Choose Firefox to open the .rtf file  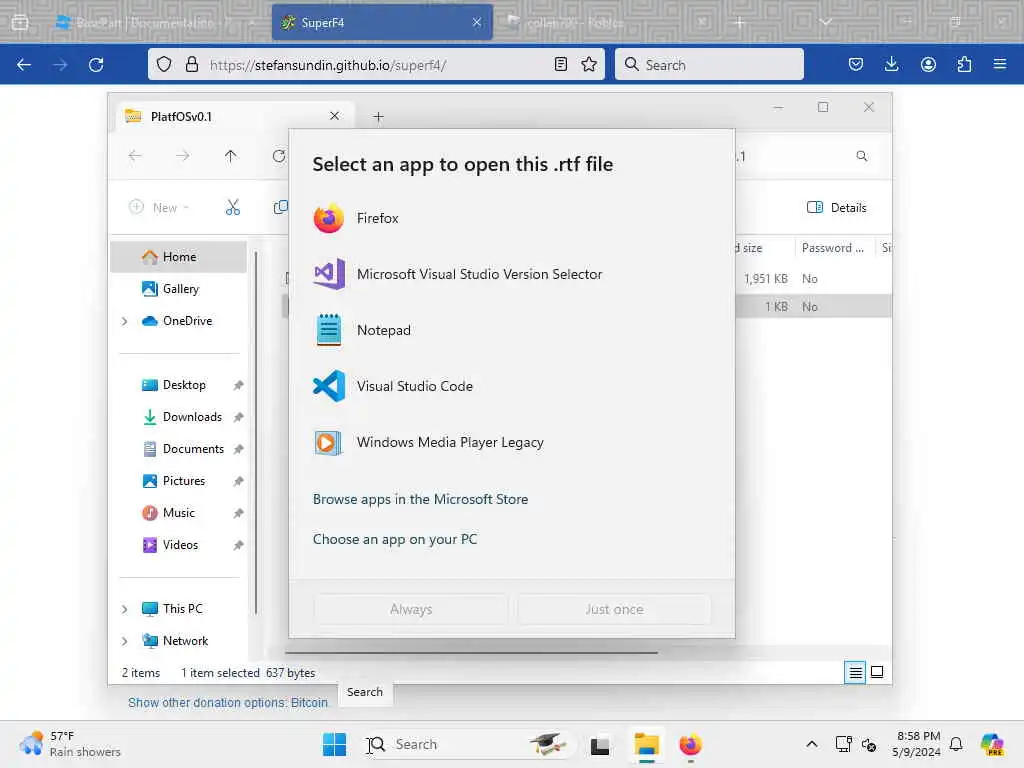(x=511, y=218)
